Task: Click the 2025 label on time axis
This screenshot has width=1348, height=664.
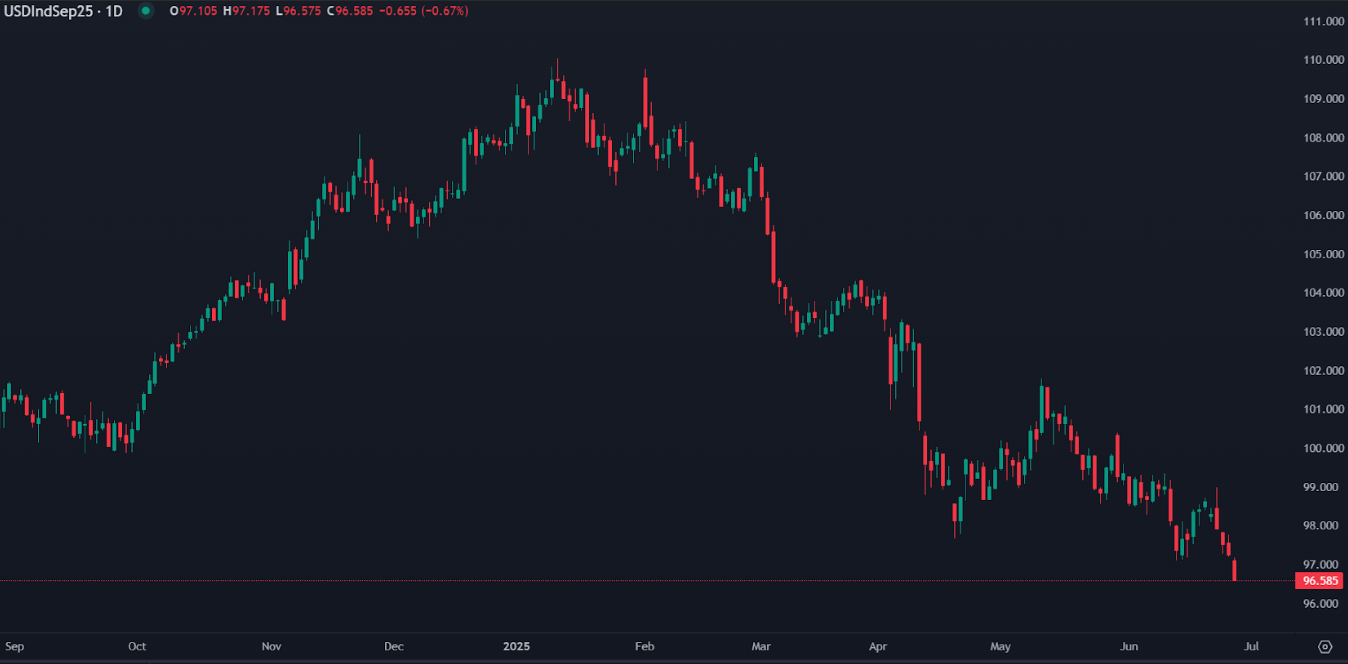Action: pyautogui.click(x=517, y=647)
